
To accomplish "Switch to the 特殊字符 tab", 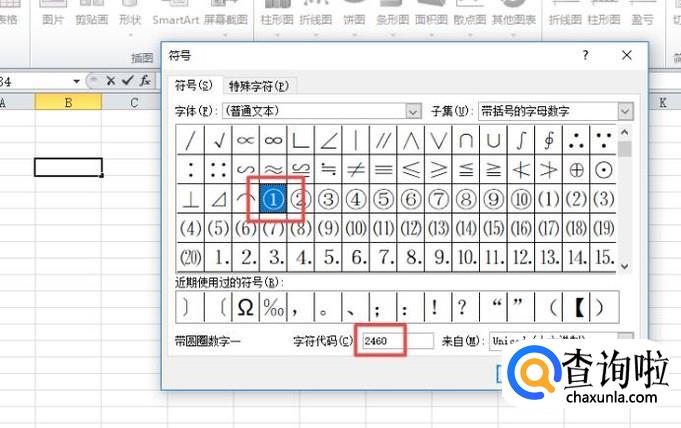I will [259, 86].
